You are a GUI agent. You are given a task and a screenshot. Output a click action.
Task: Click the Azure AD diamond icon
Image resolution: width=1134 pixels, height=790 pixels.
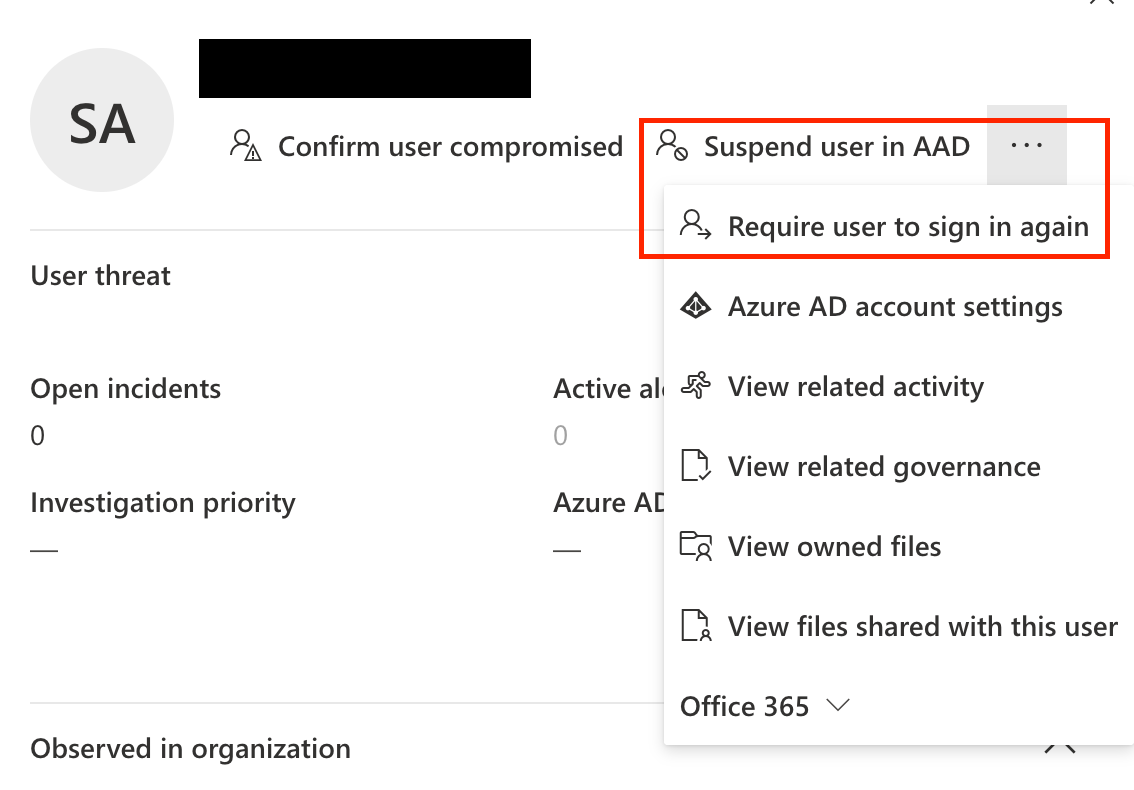[694, 306]
